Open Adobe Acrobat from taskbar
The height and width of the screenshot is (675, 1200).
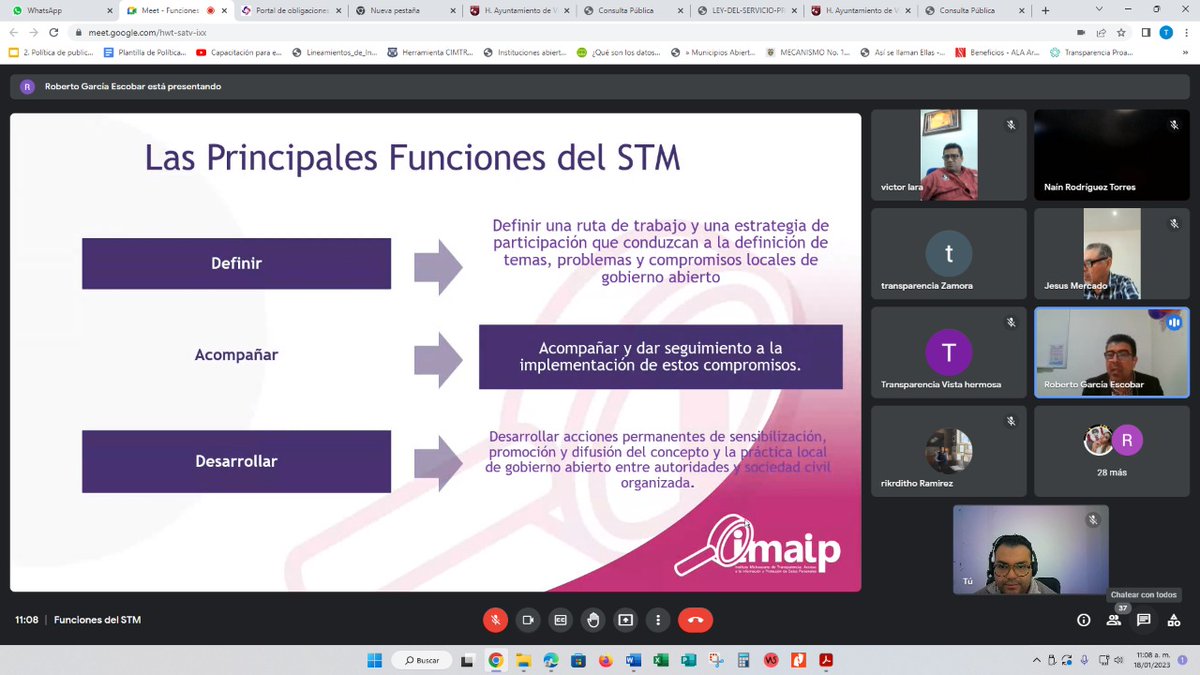point(826,660)
